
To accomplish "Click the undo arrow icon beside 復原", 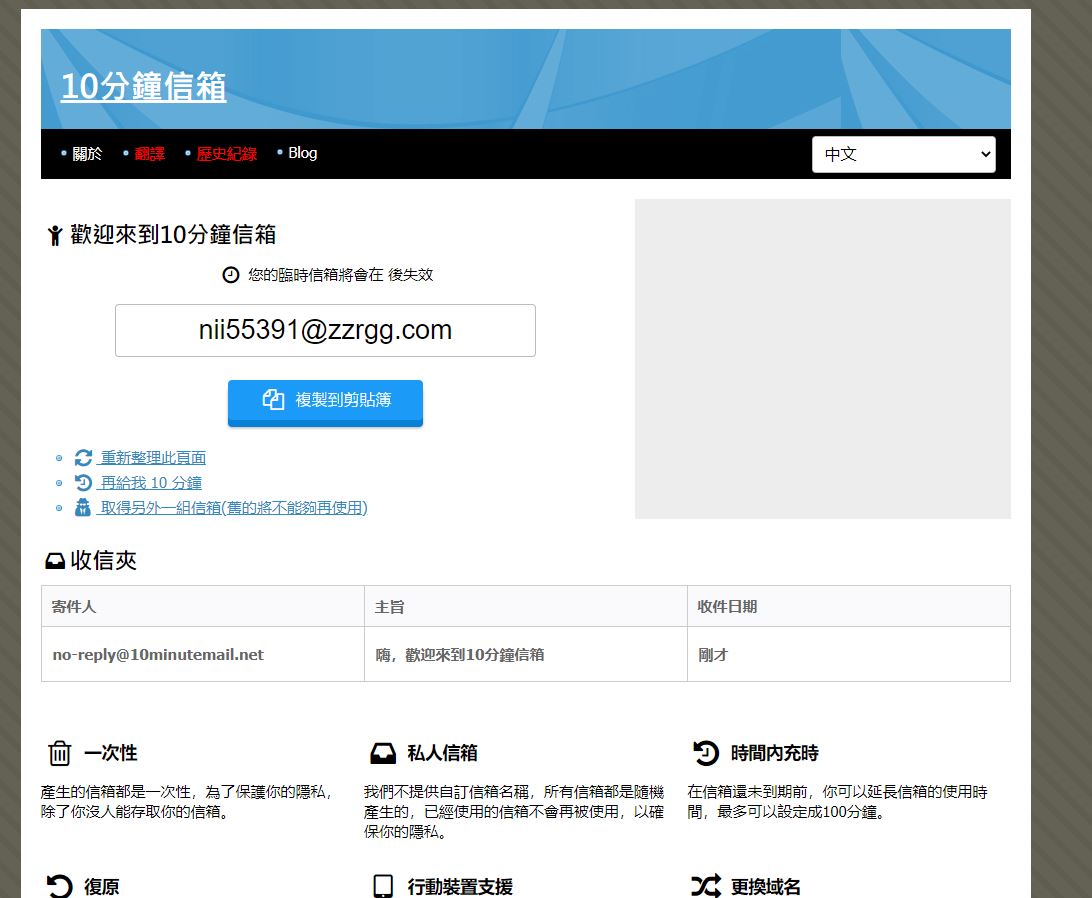I will point(60,886).
